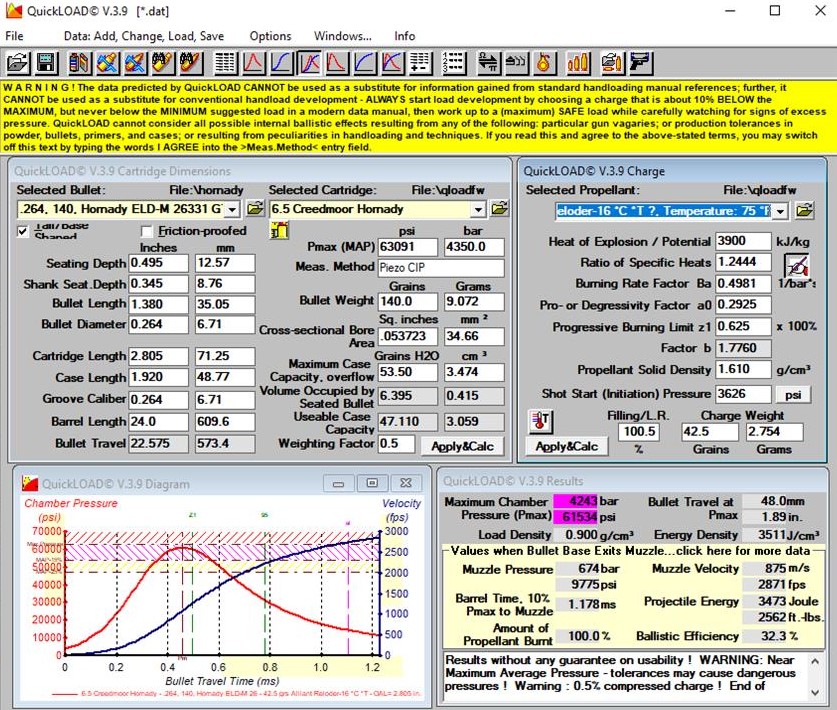Click the propellant temperature thermometer icon
The height and width of the screenshot is (710, 837).
point(540,421)
